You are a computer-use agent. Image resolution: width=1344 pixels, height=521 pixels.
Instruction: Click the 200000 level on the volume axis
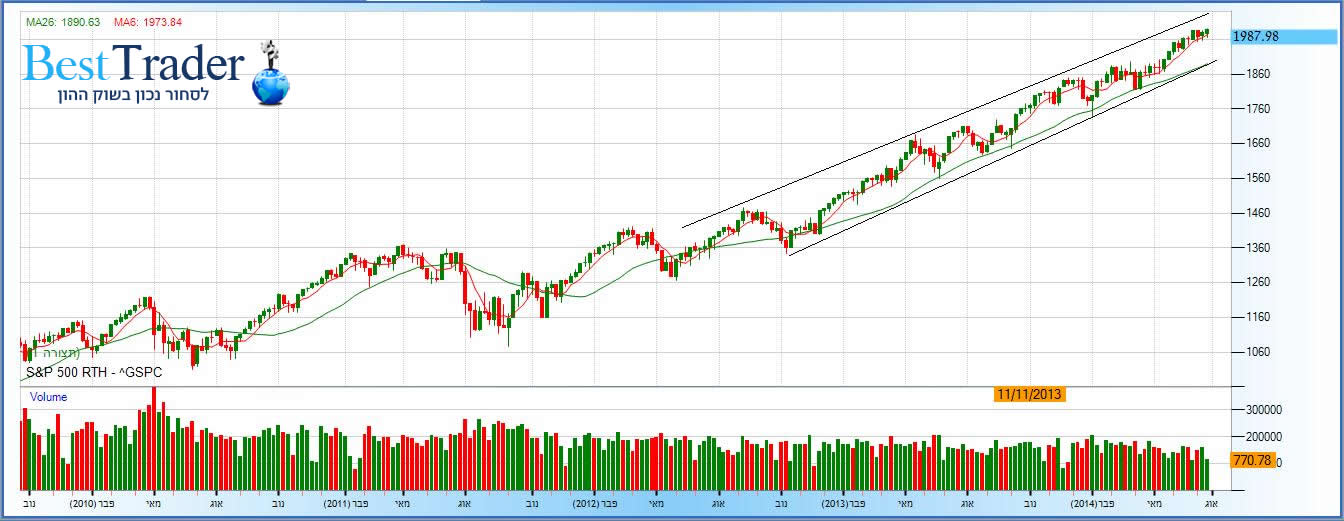click(1260, 437)
